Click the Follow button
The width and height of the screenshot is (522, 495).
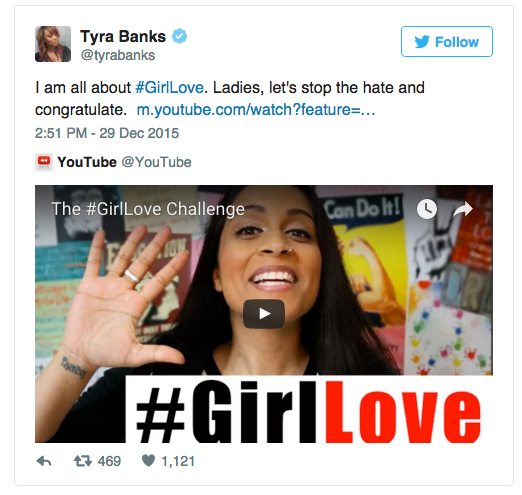click(x=447, y=42)
